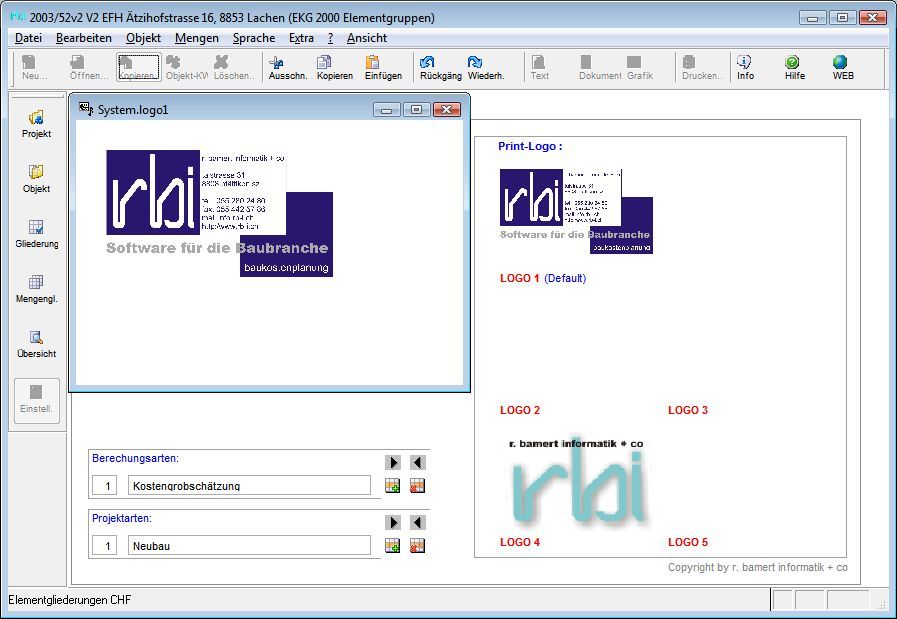The image size is (897, 619).
Task: Open the Sprache menu
Action: [254, 38]
